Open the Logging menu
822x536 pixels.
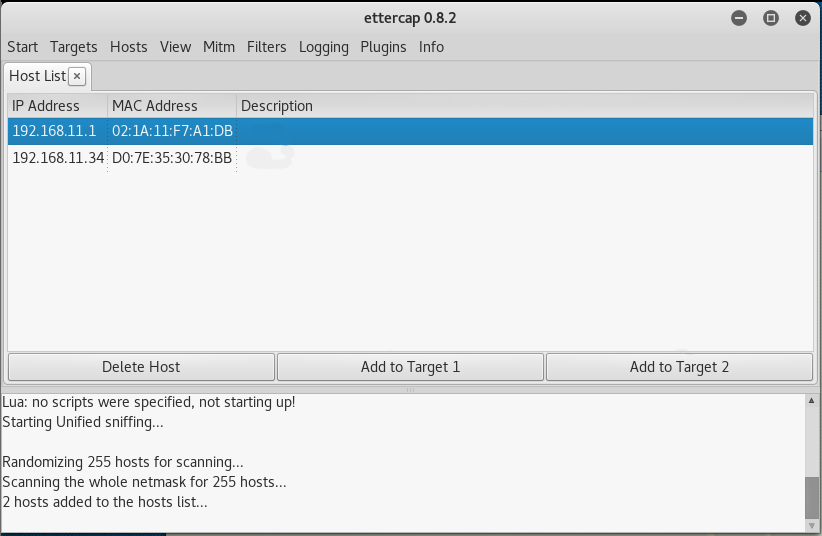coord(323,47)
